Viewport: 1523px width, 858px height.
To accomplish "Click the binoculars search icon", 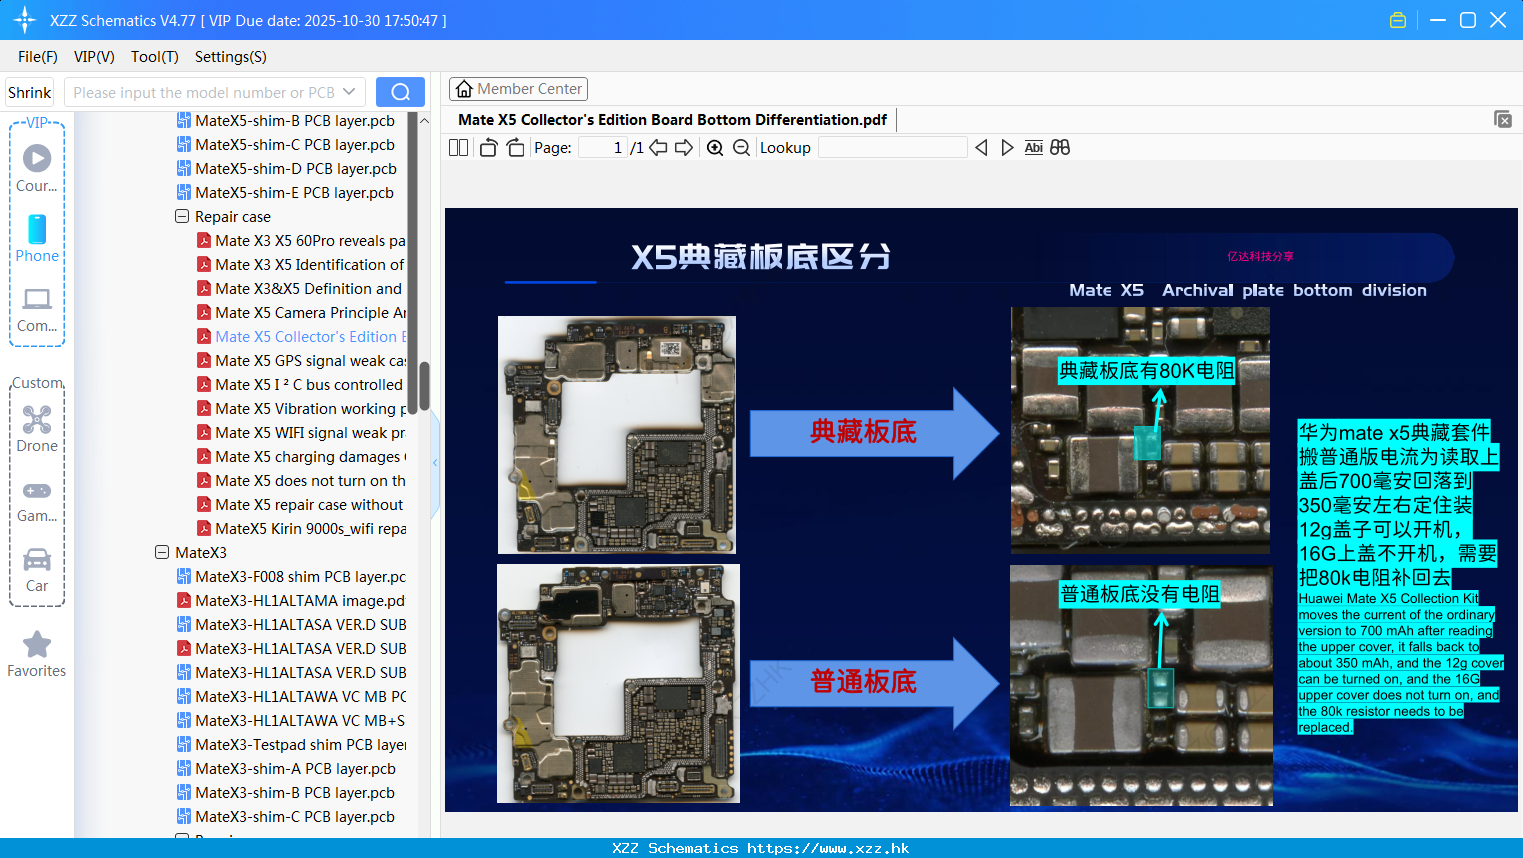I will pyautogui.click(x=1060, y=147).
